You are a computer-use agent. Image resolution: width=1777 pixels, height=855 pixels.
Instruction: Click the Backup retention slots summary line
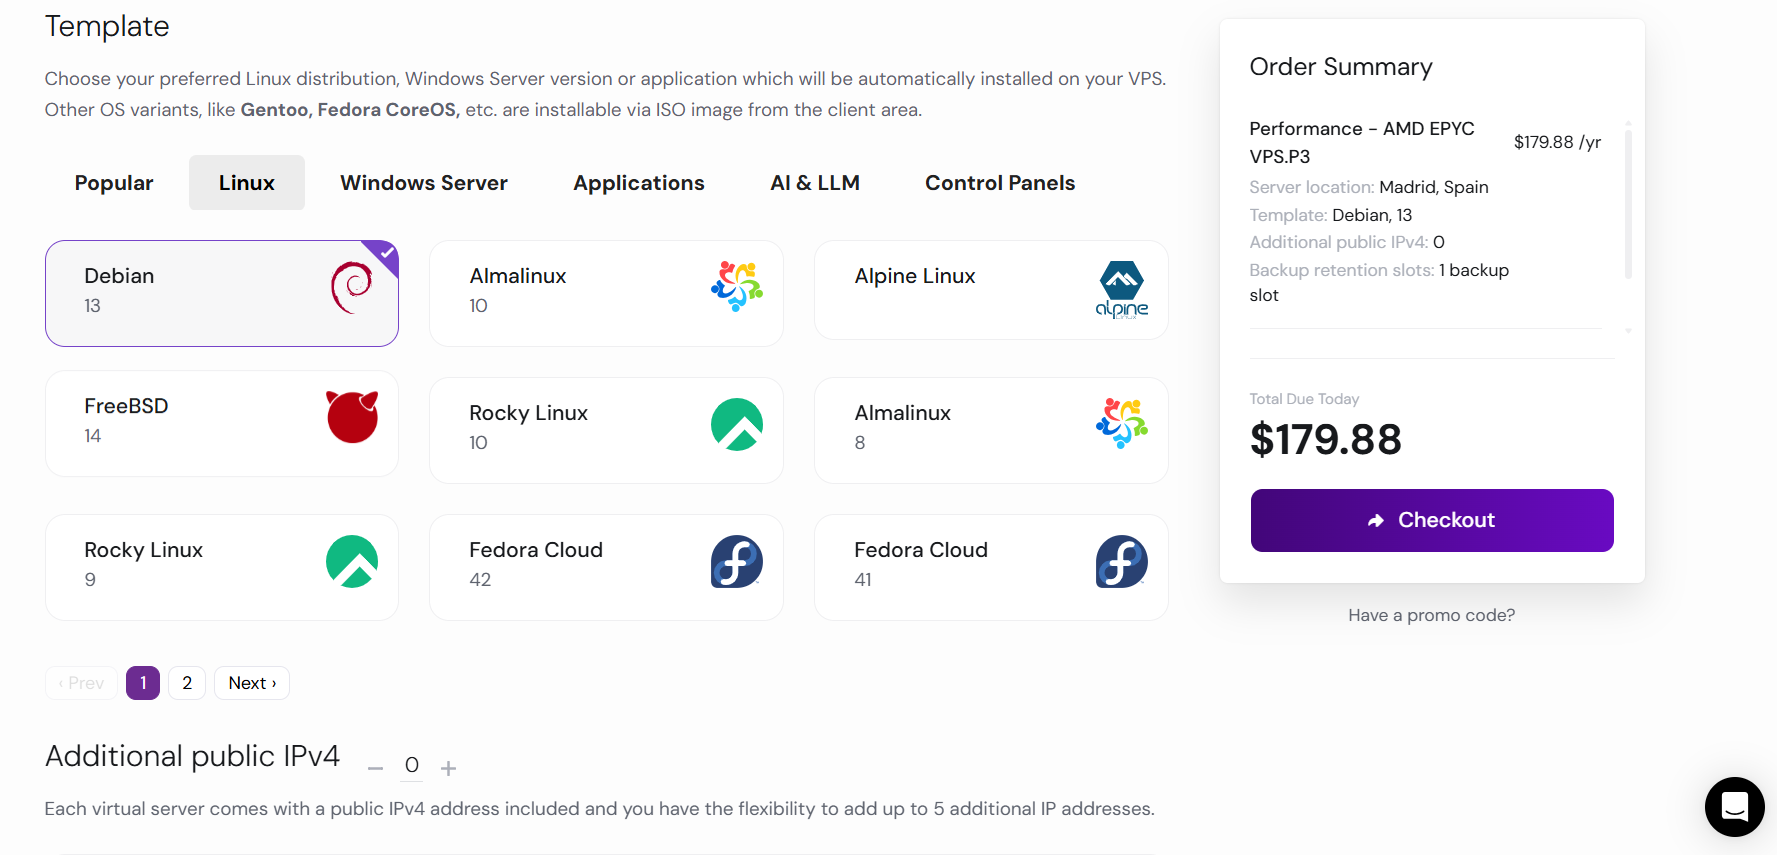click(x=1379, y=283)
